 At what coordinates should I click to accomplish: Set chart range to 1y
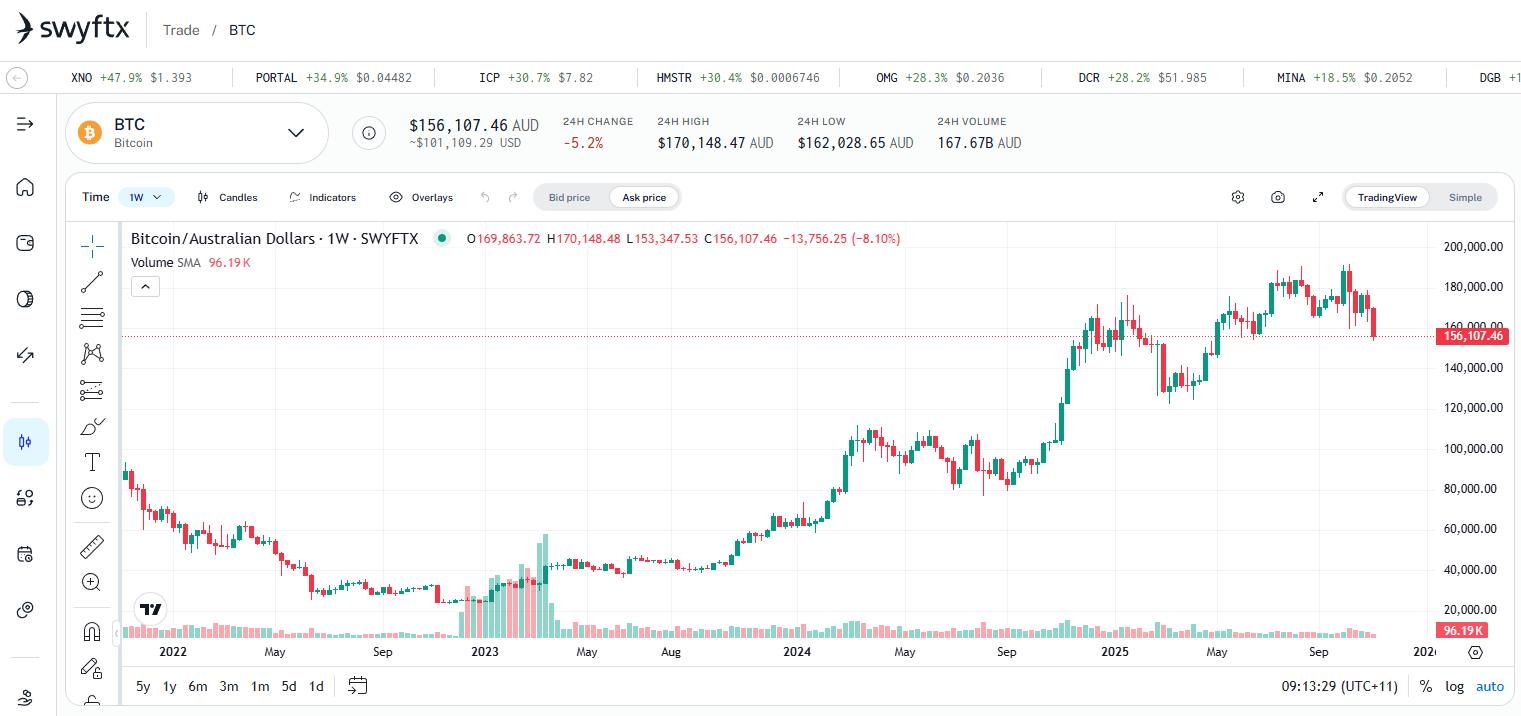click(x=168, y=686)
